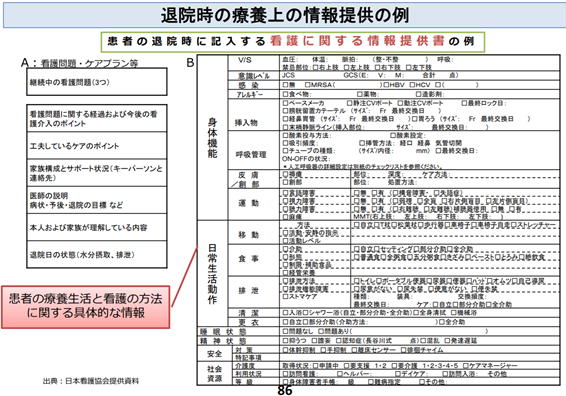Click the 特記事項 row under 安全
Screen dimensions: 566x396
397,358
